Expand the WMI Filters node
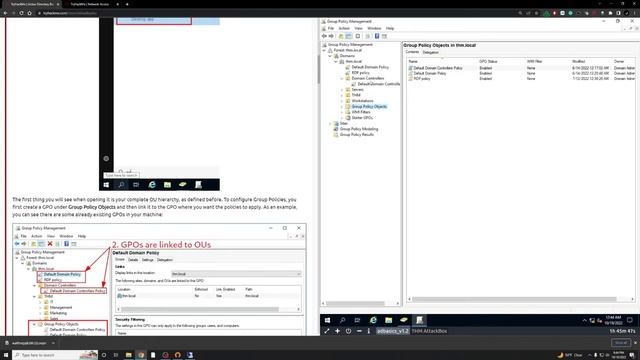This screenshot has height=360, width=640. (x=342, y=112)
